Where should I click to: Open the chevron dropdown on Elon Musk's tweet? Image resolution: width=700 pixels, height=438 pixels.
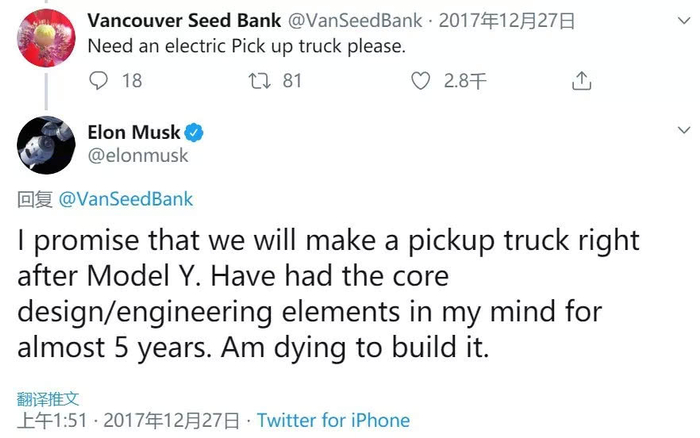click(x=684, y=131)
